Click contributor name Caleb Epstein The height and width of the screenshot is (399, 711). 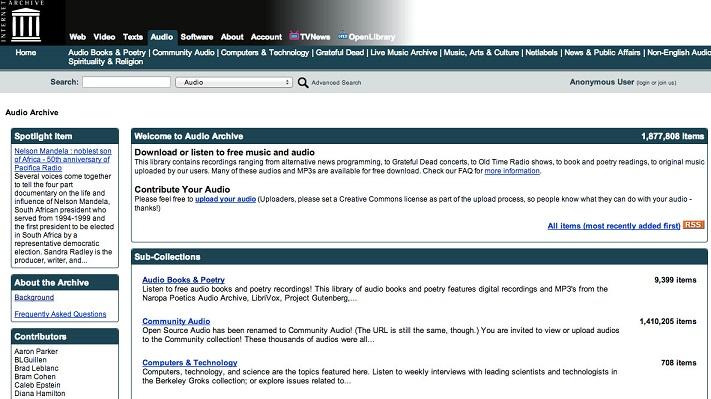pos(37,385)
